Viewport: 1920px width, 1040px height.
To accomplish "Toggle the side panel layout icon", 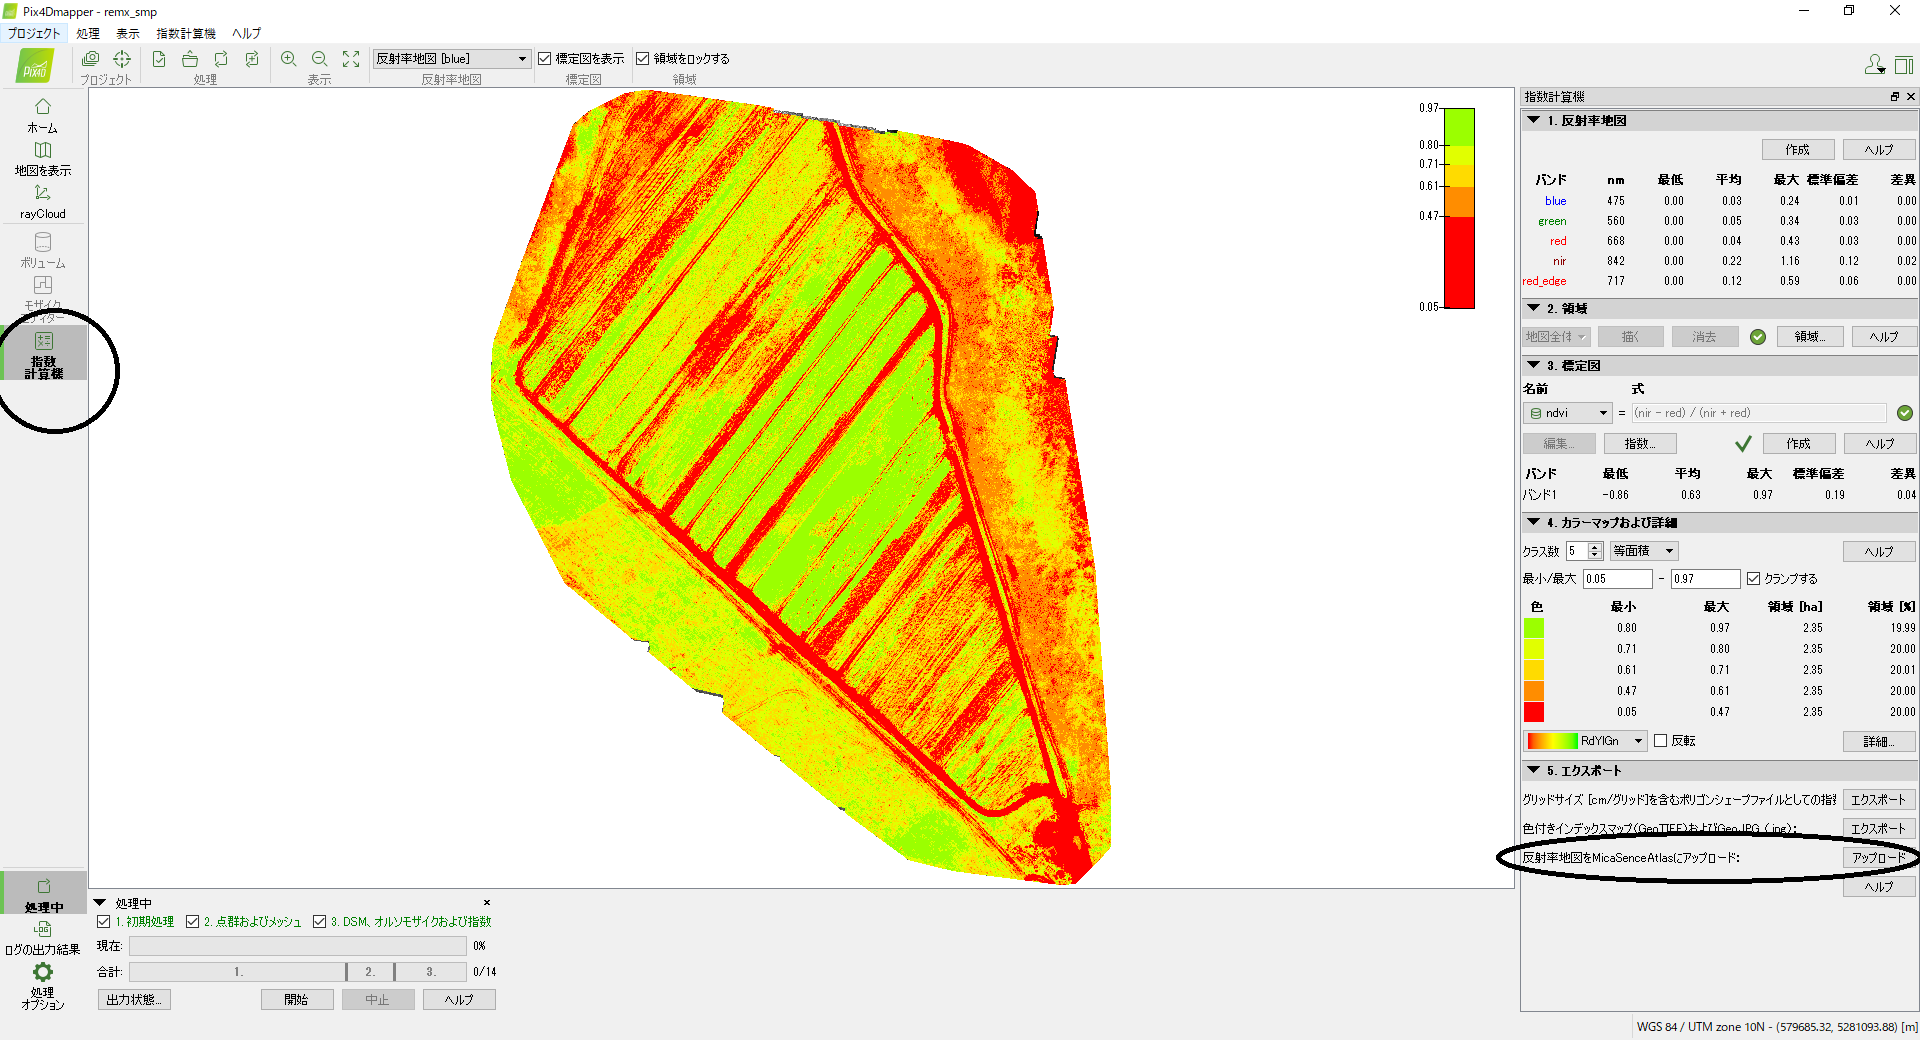I will [1904, 65].
